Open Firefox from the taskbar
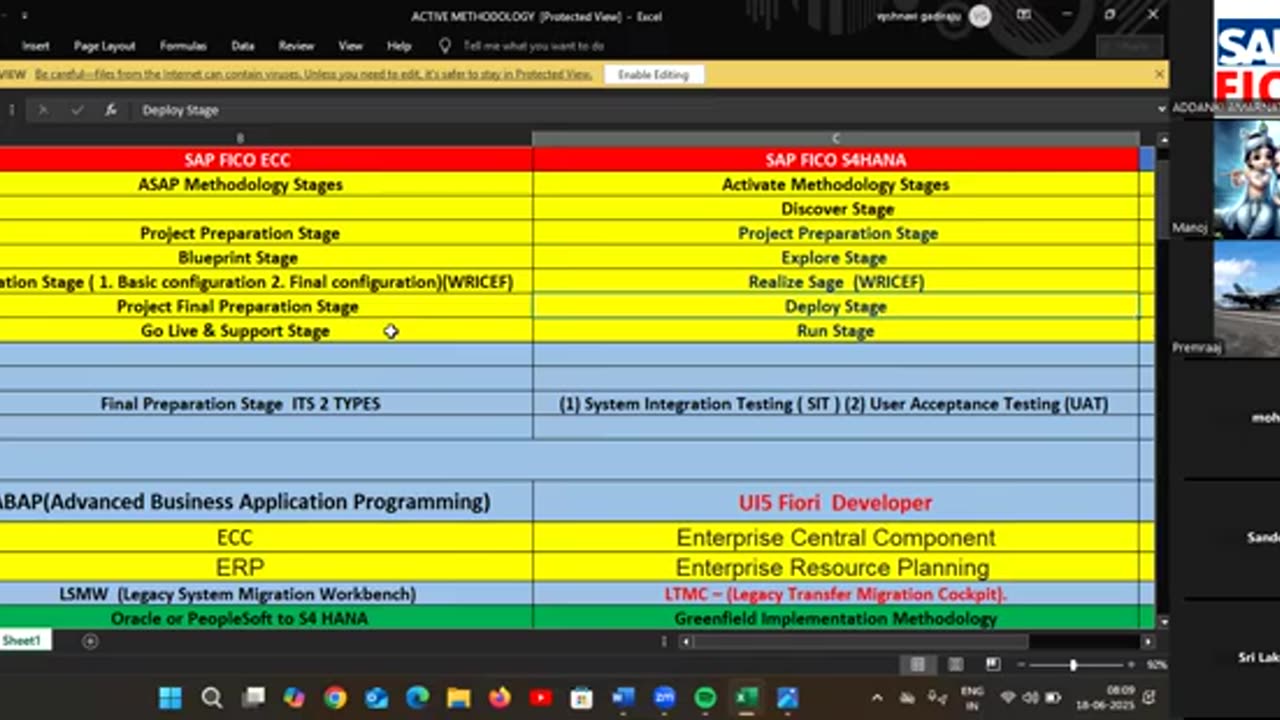Viewport: 1280px width, 720px height. click(x=499, y=697)
